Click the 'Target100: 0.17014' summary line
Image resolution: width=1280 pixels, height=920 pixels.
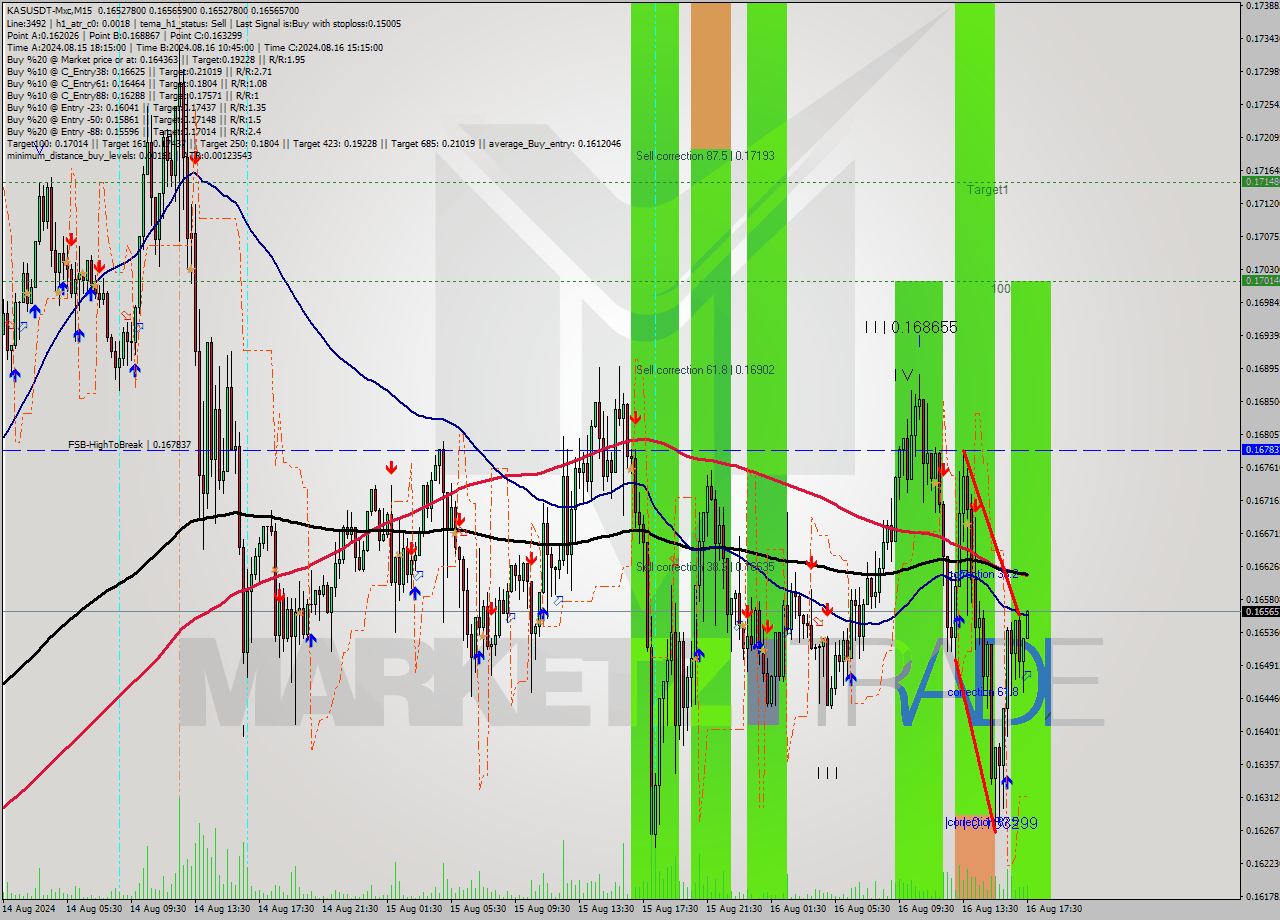click(x=313, y=143)
